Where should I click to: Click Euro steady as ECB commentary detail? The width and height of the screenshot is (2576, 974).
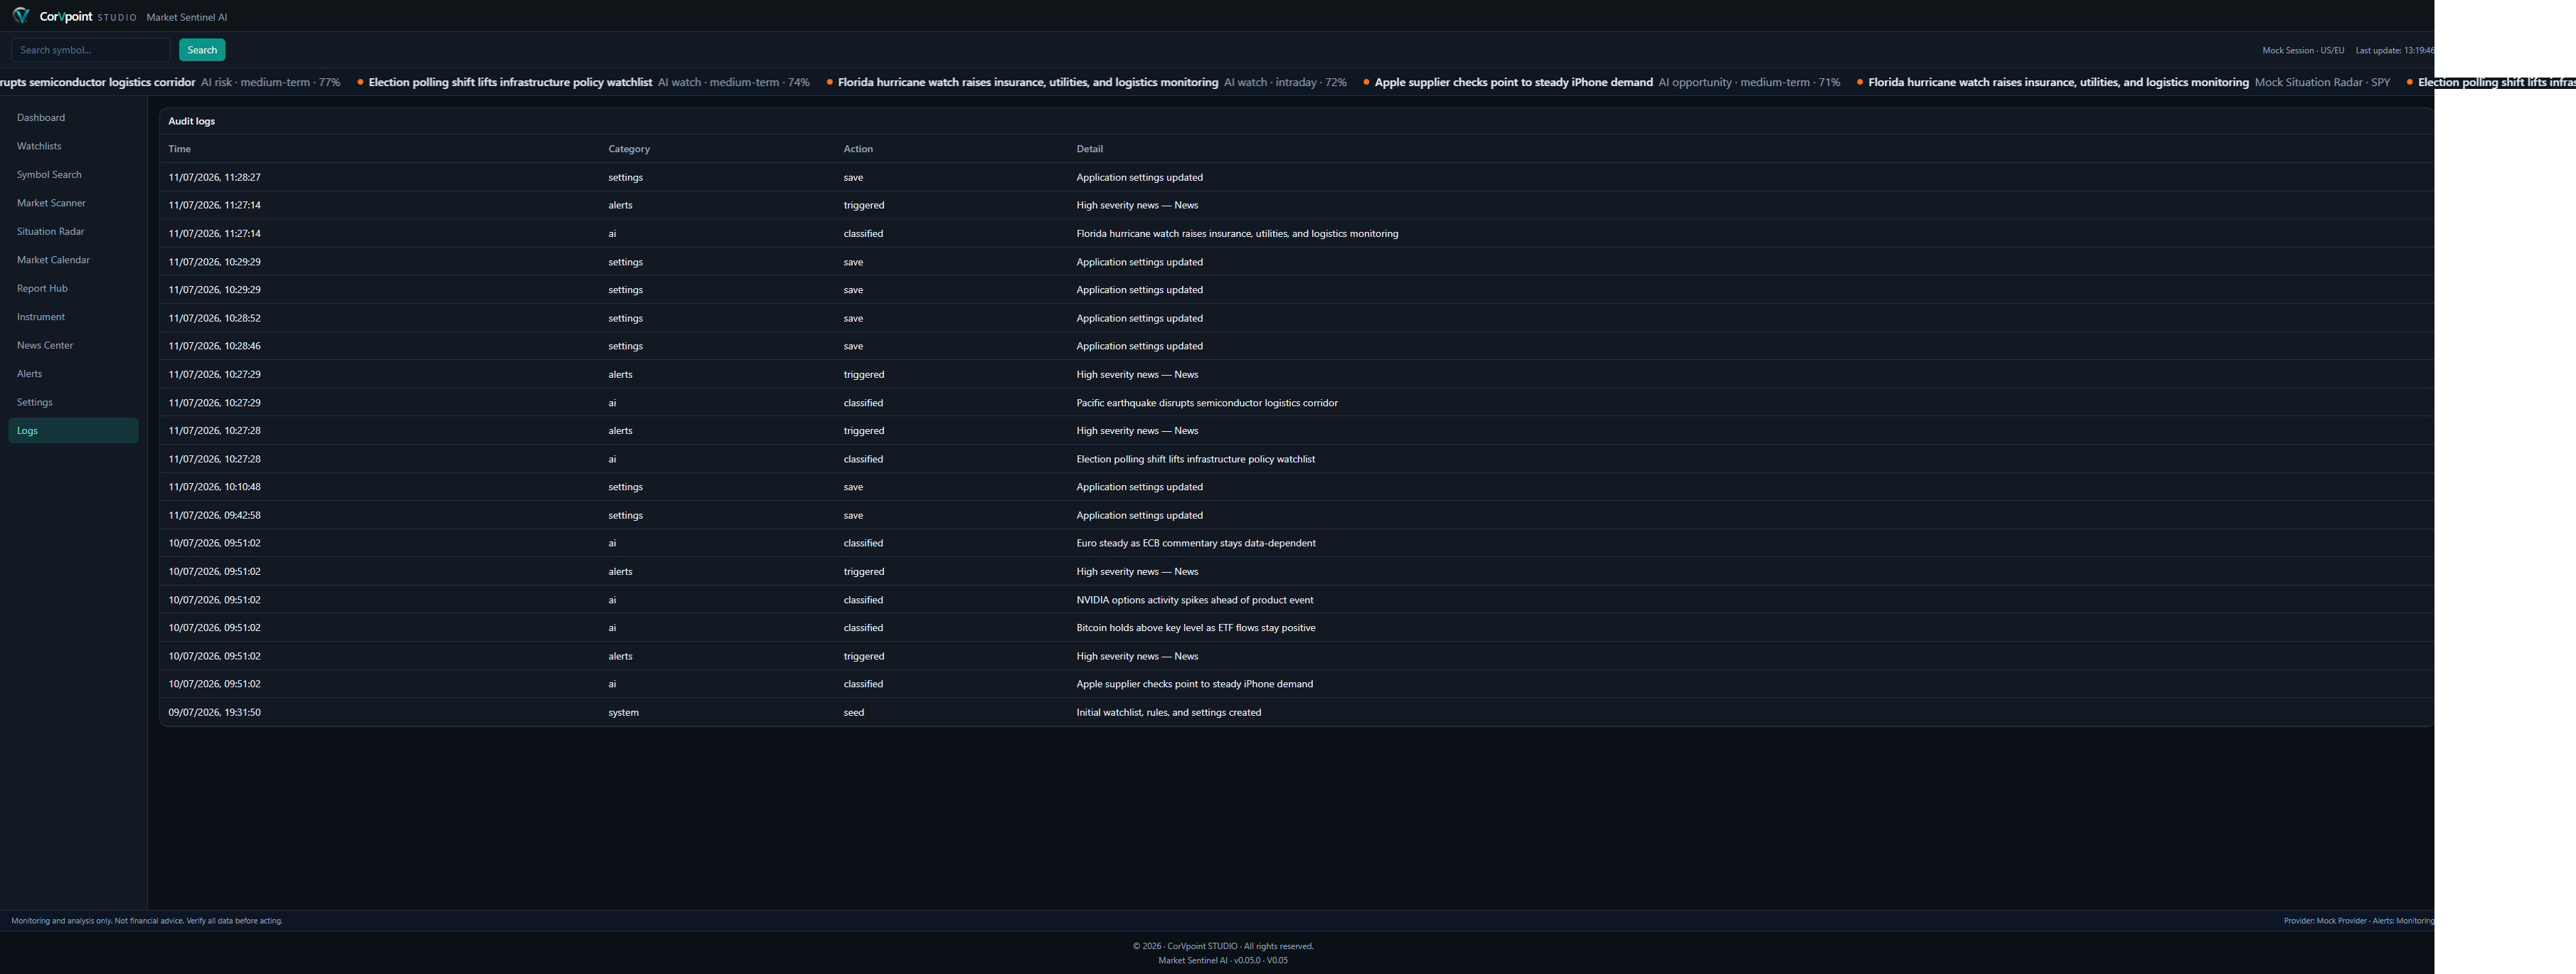point(1196,544)
